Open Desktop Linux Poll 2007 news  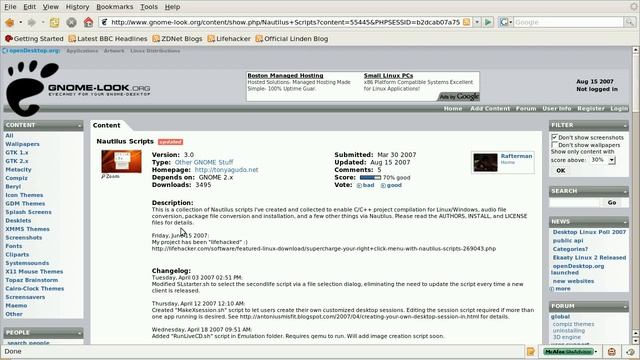tap(589, 232)
